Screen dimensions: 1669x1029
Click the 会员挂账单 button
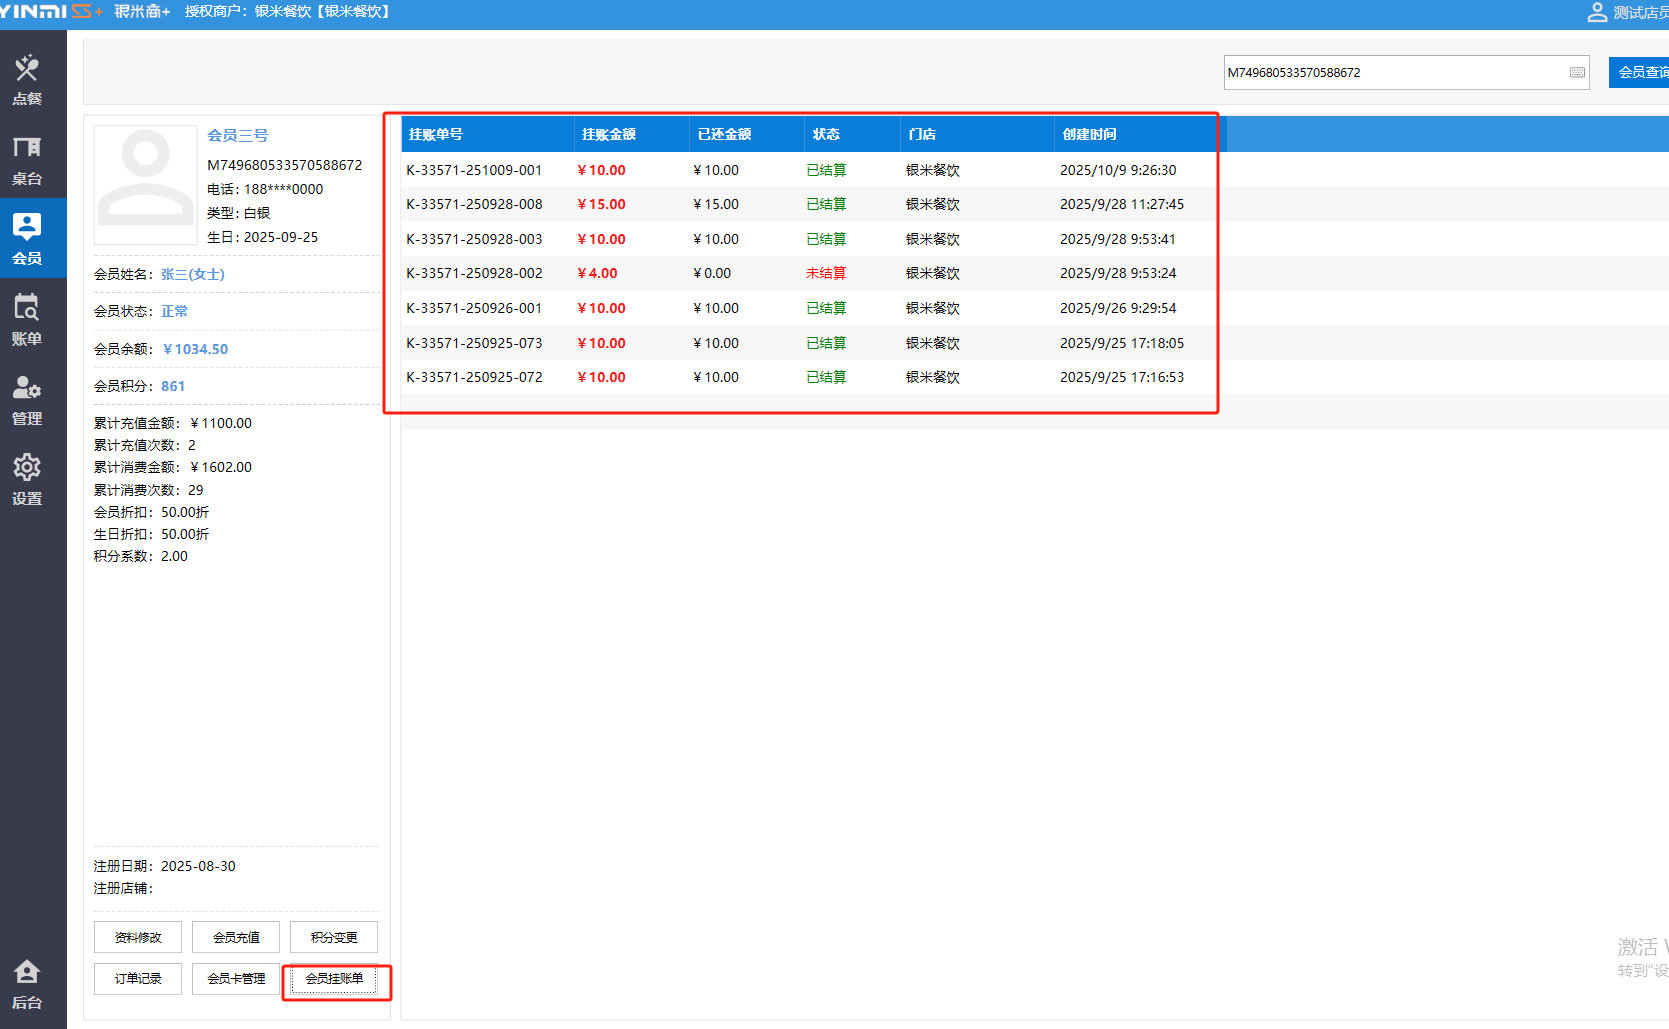pyautogui.click(x=334, y=979)
